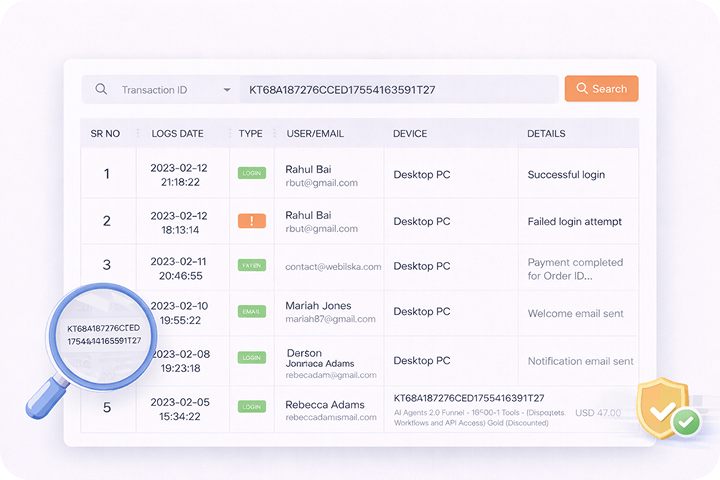Open the Failed login attempt details
This screenshot has height=480, width=720.
tap(575, 221)
